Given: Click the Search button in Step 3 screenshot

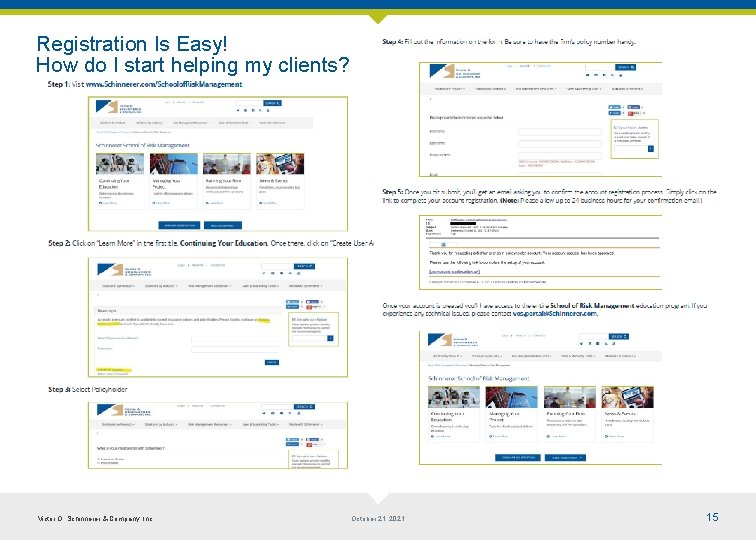Looking at the screenshot, I should click(304, 407).
